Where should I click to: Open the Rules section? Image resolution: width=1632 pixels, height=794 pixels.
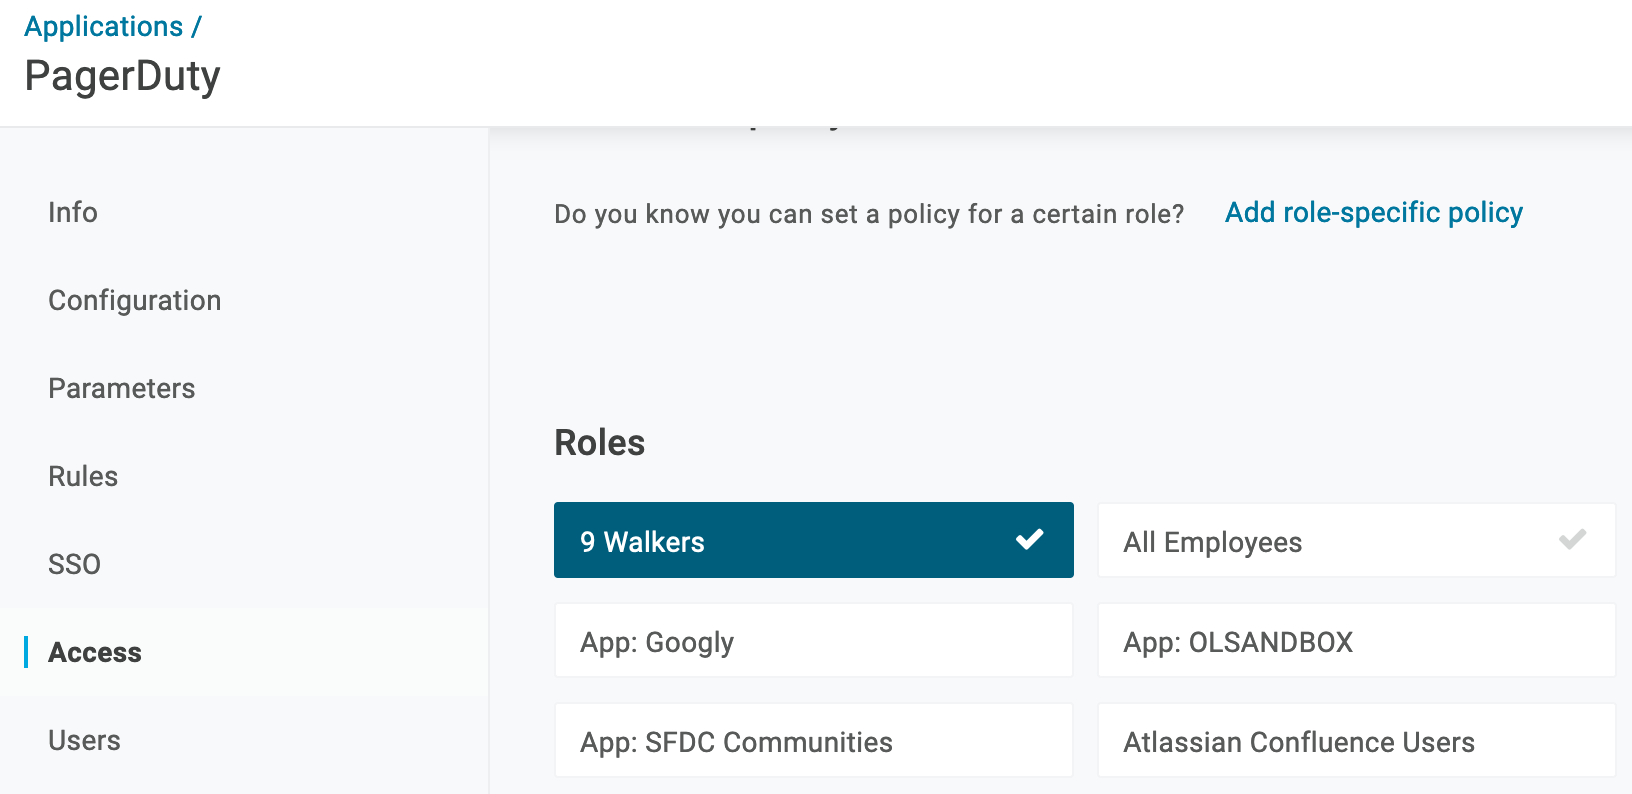point(83,476)
